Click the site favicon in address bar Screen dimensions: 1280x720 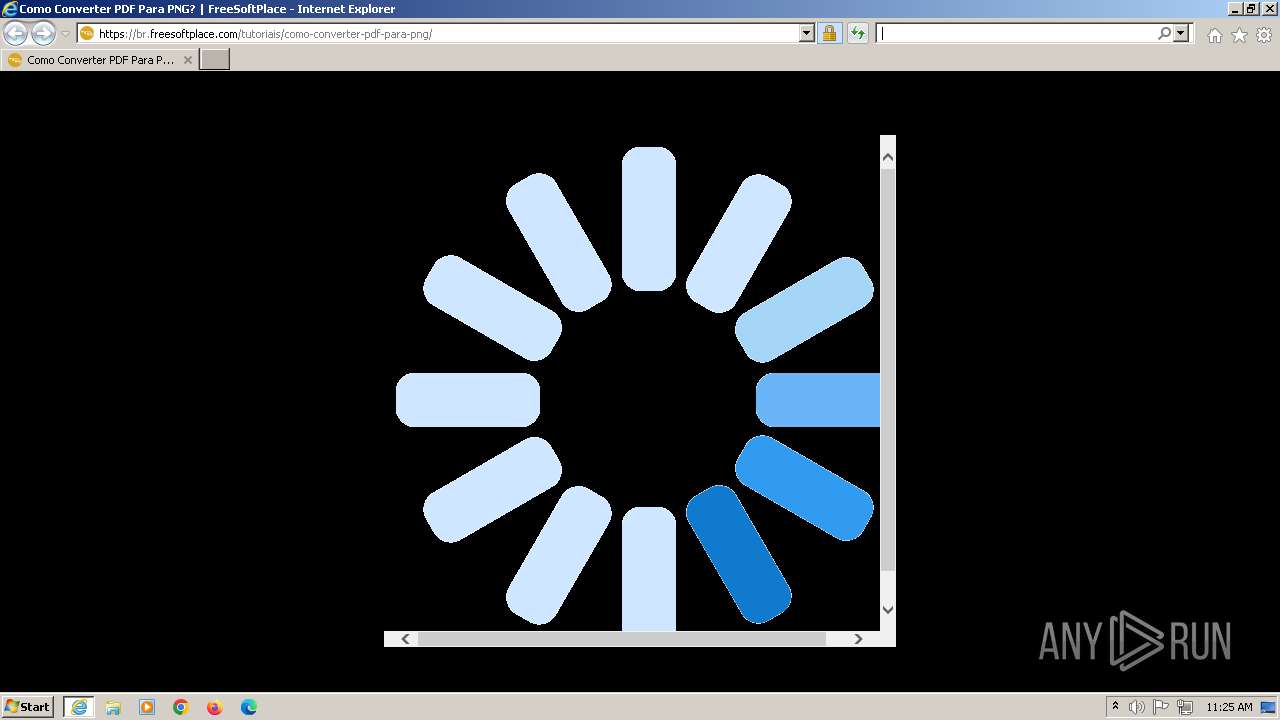coord(87,33)
